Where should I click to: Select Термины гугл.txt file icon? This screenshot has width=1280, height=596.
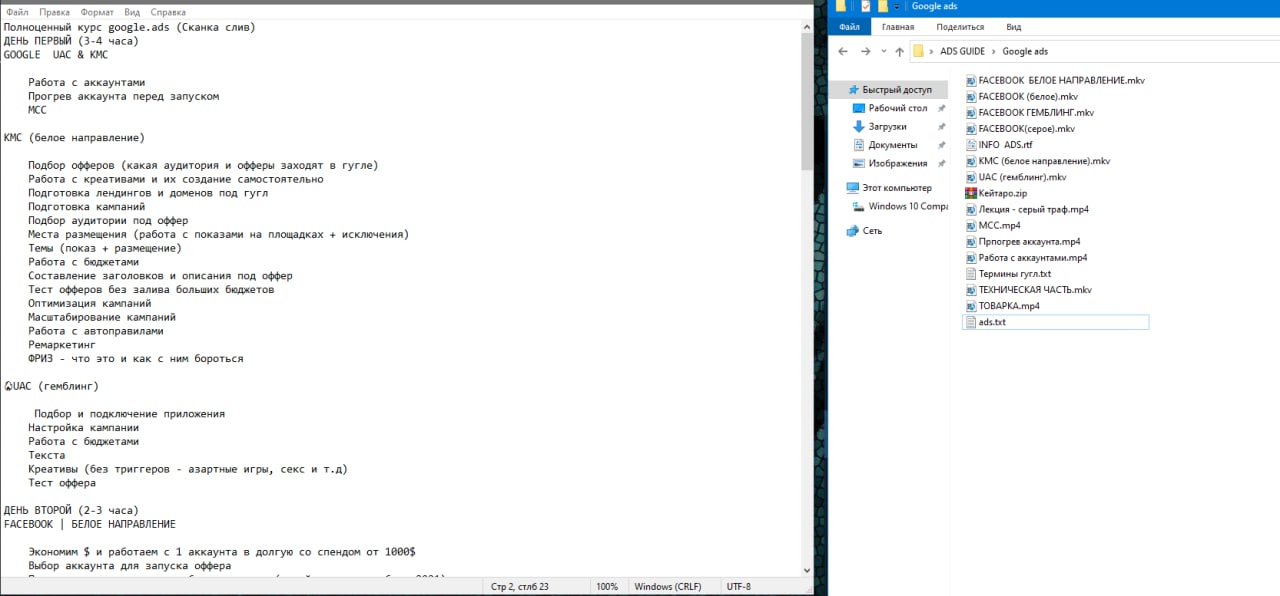[x=970, y=273]
